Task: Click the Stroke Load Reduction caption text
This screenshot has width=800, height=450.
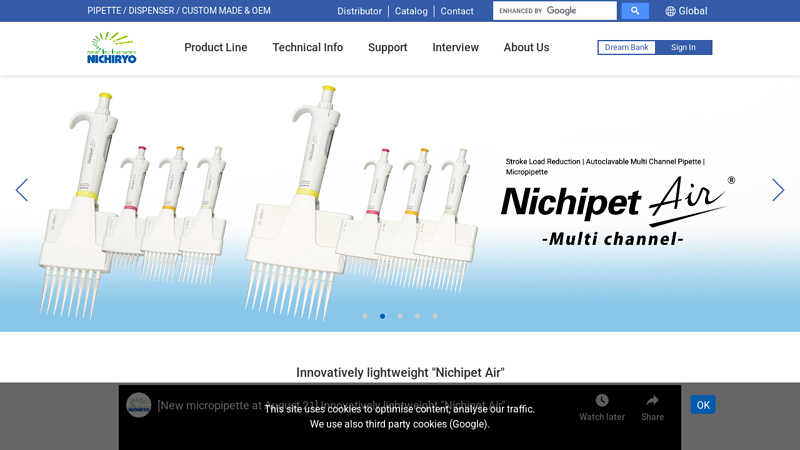Action: (x=605, y=166)
